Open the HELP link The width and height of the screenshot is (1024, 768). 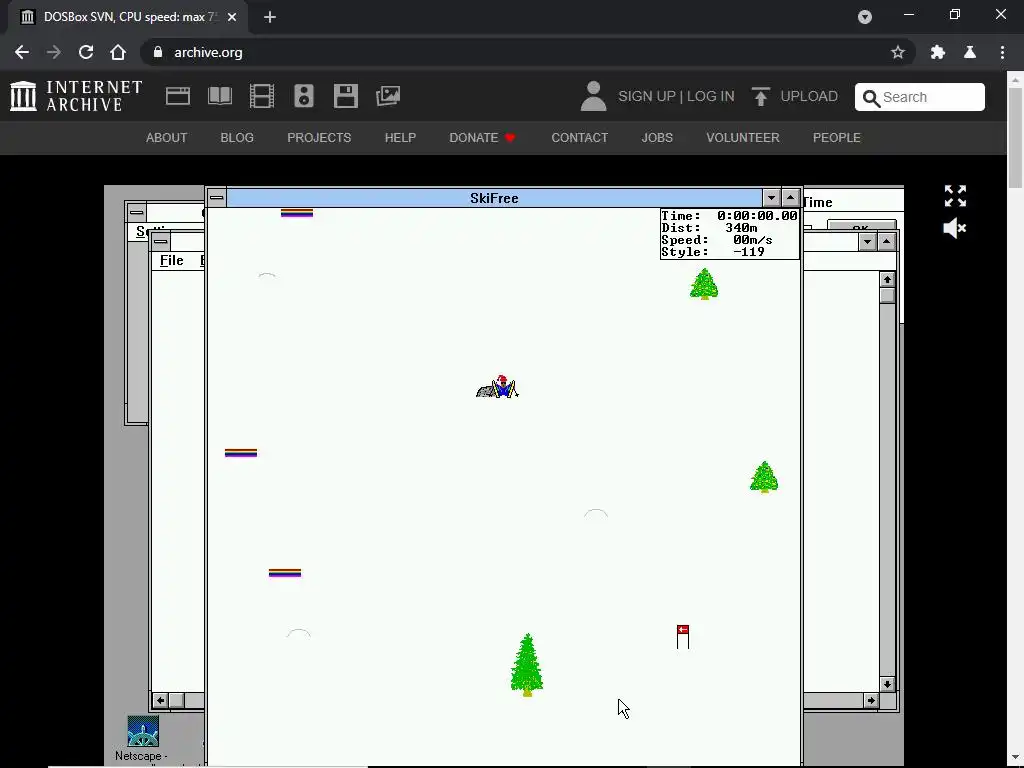pos(400,138)
